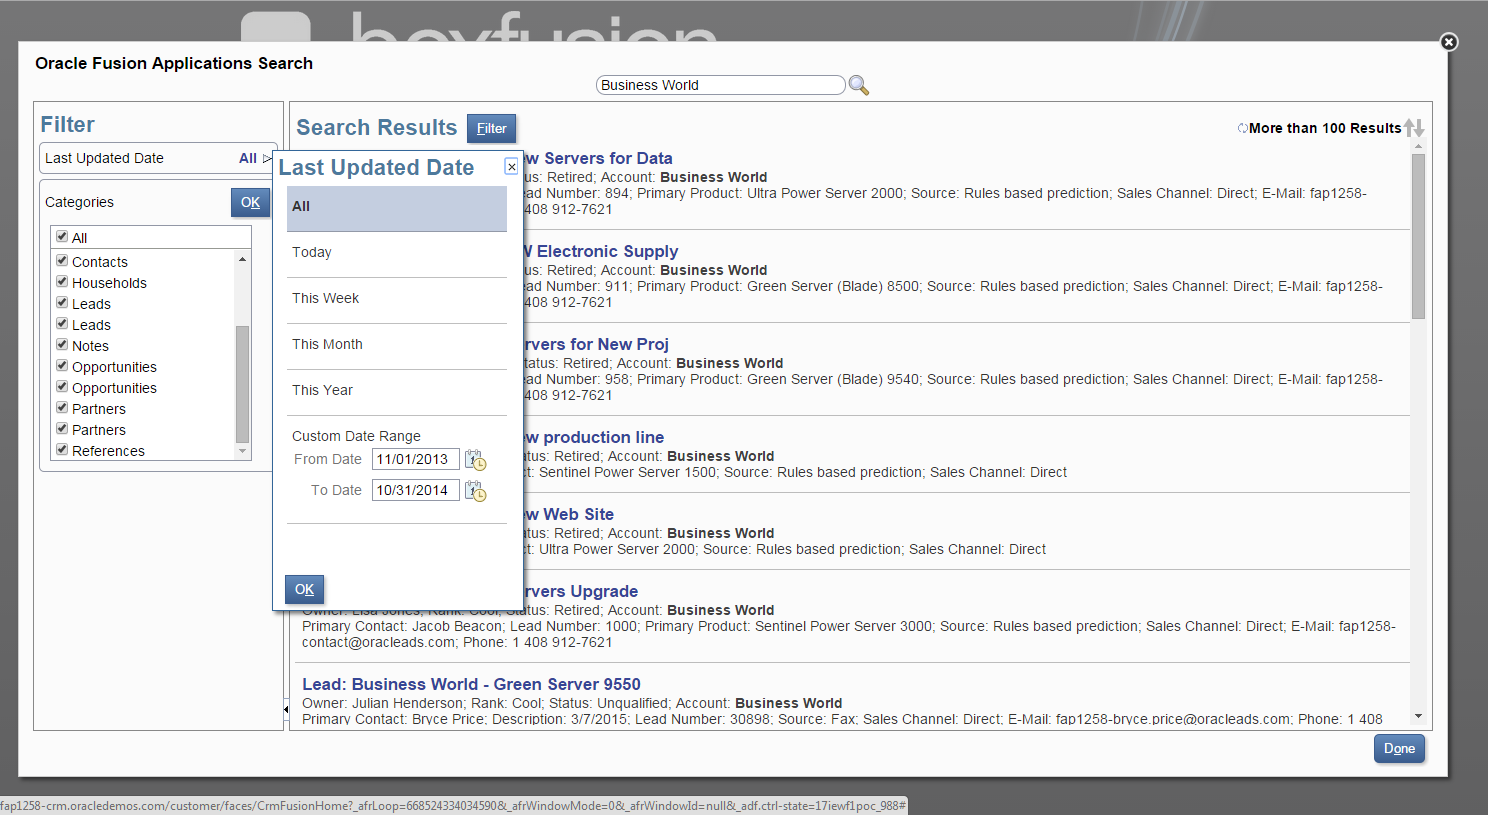Click the search results scrollbar thumb
The height and width of the screenshot is (815, 1488).
coord(1418,237)
